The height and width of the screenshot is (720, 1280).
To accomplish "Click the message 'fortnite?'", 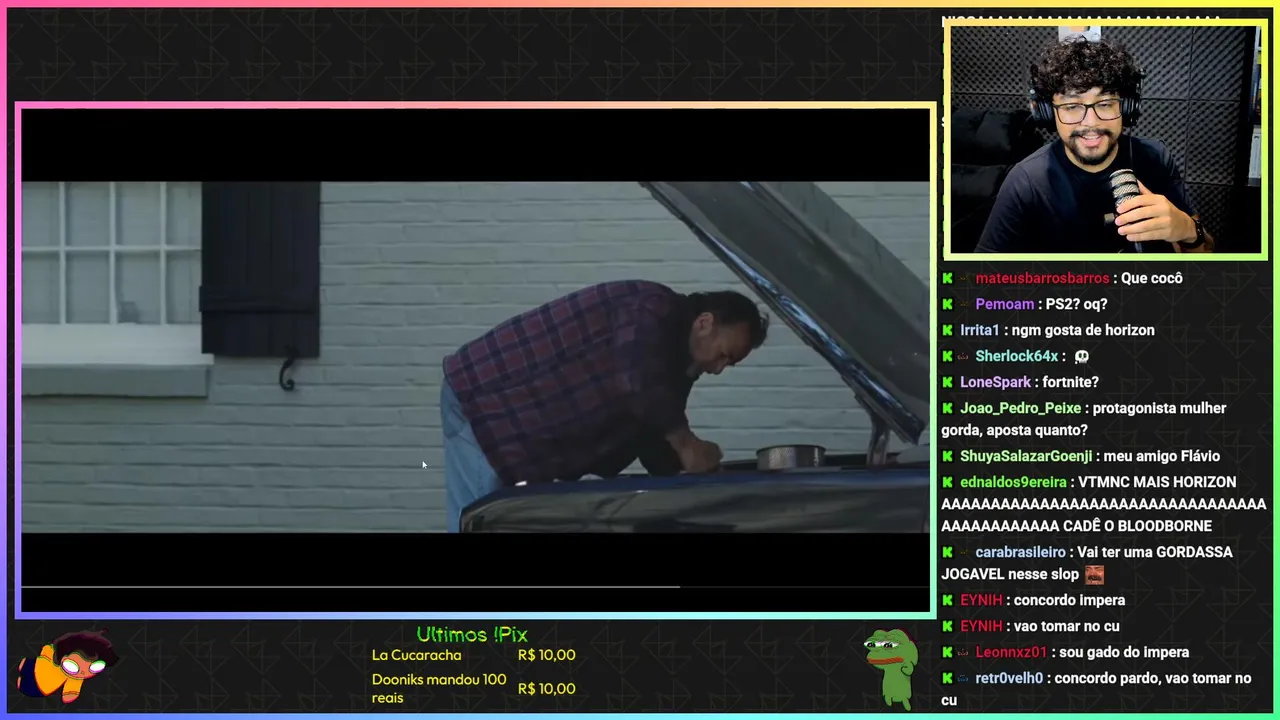I will click(x=1070, y=382).
